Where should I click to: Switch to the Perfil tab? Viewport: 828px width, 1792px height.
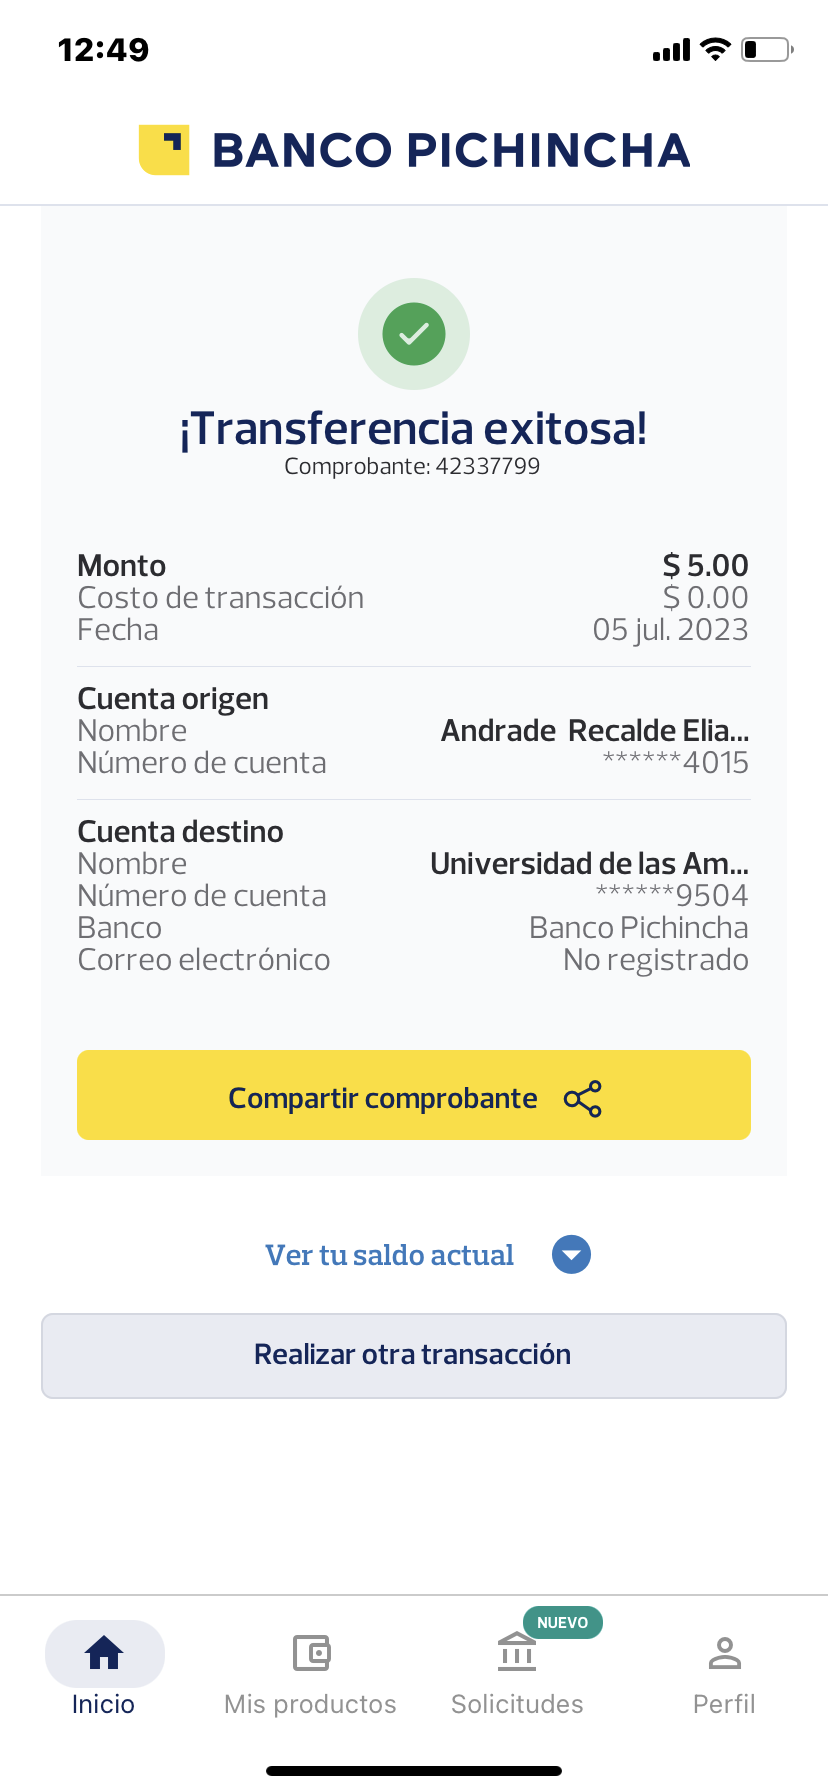click(724, 1704)
